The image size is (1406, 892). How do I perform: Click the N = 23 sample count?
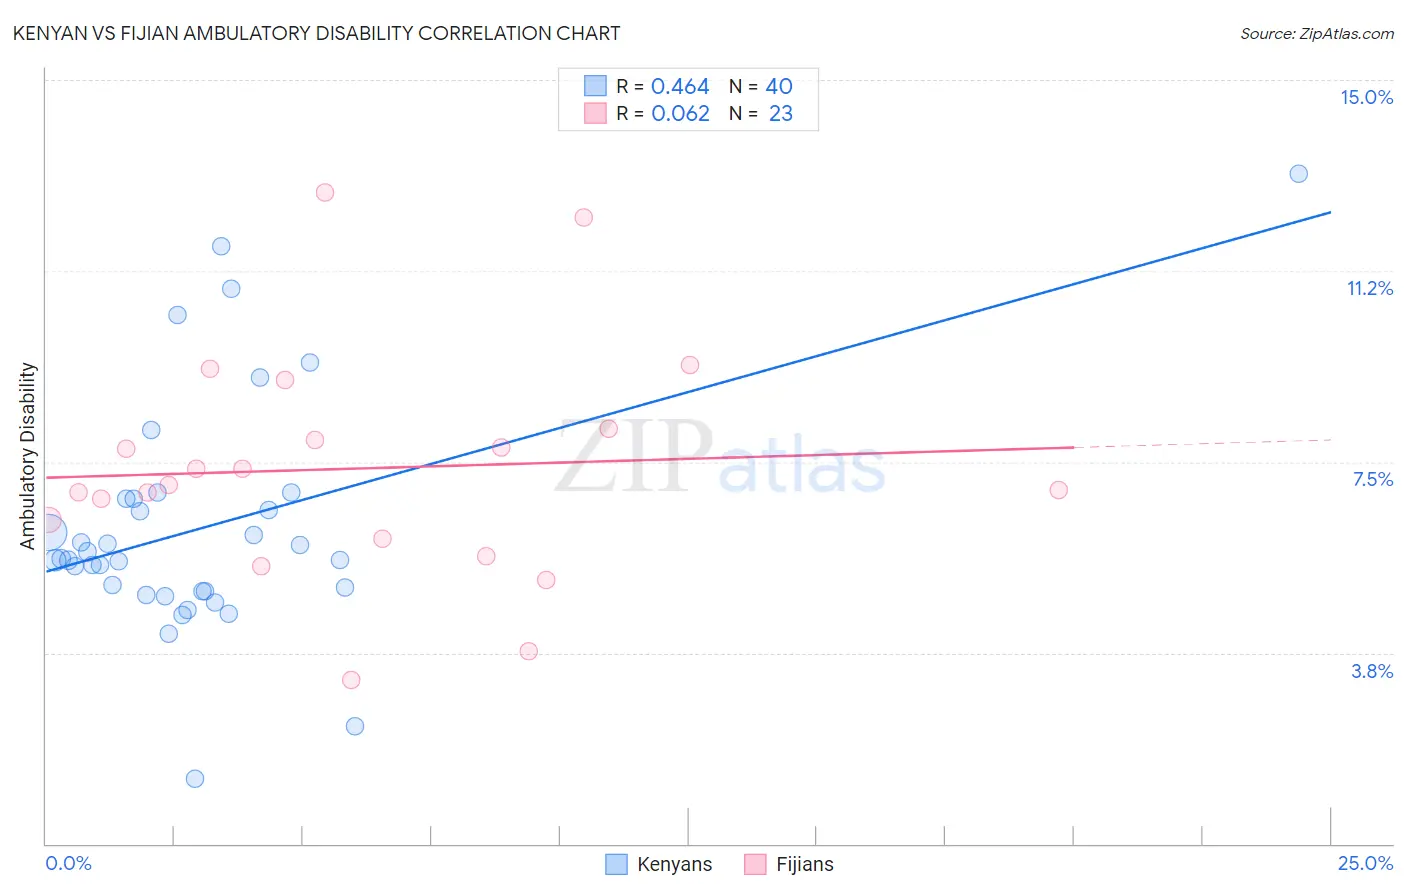[761, 113]
